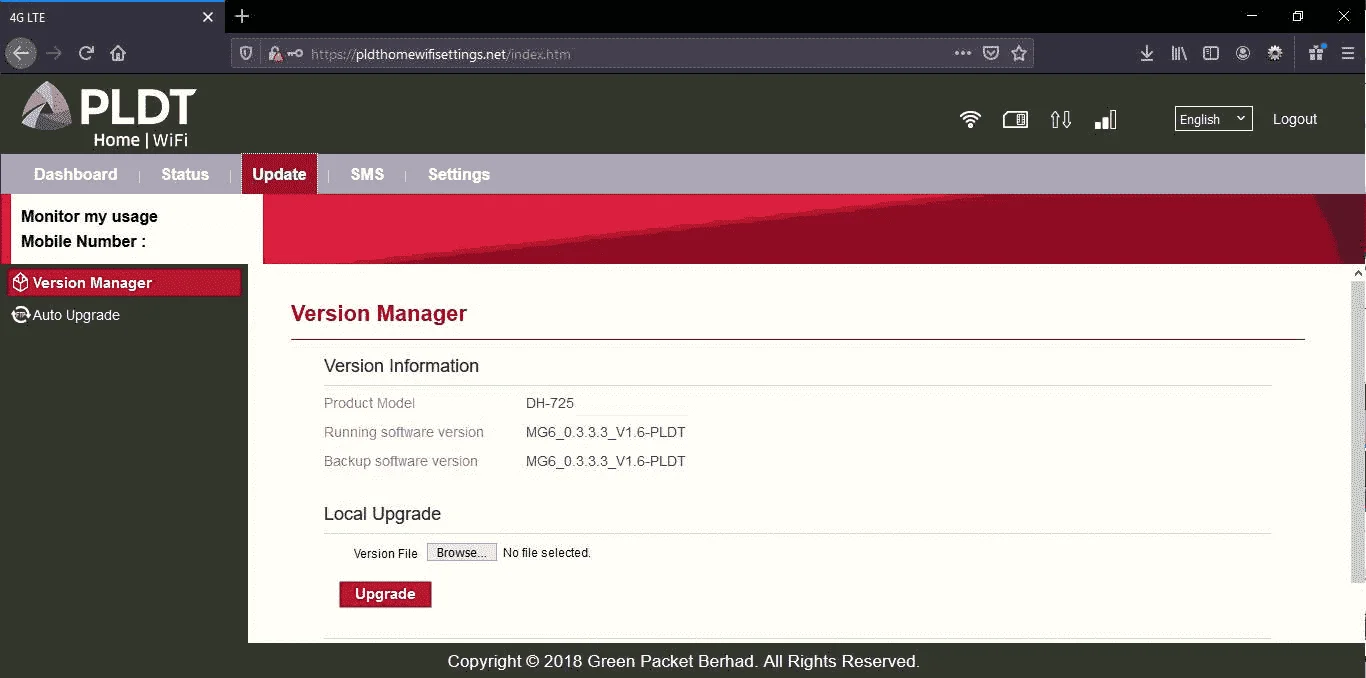Open the Status tab
The image size is (1366, 678).
point(185,174)
